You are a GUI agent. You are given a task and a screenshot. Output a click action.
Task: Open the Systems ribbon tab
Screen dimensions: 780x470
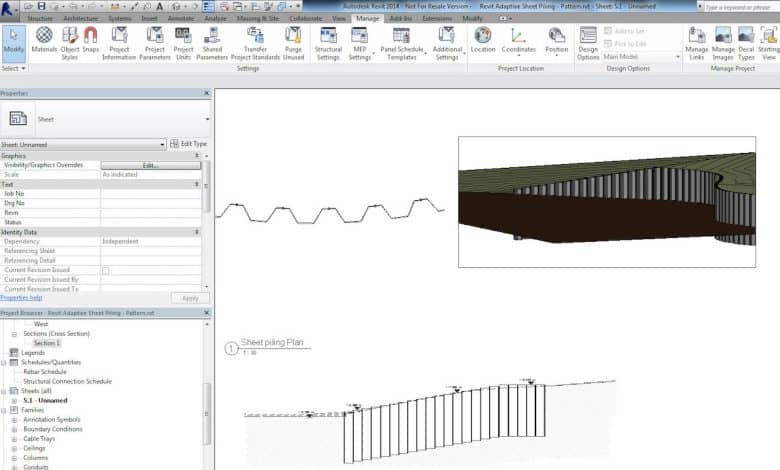coord(120,18)
